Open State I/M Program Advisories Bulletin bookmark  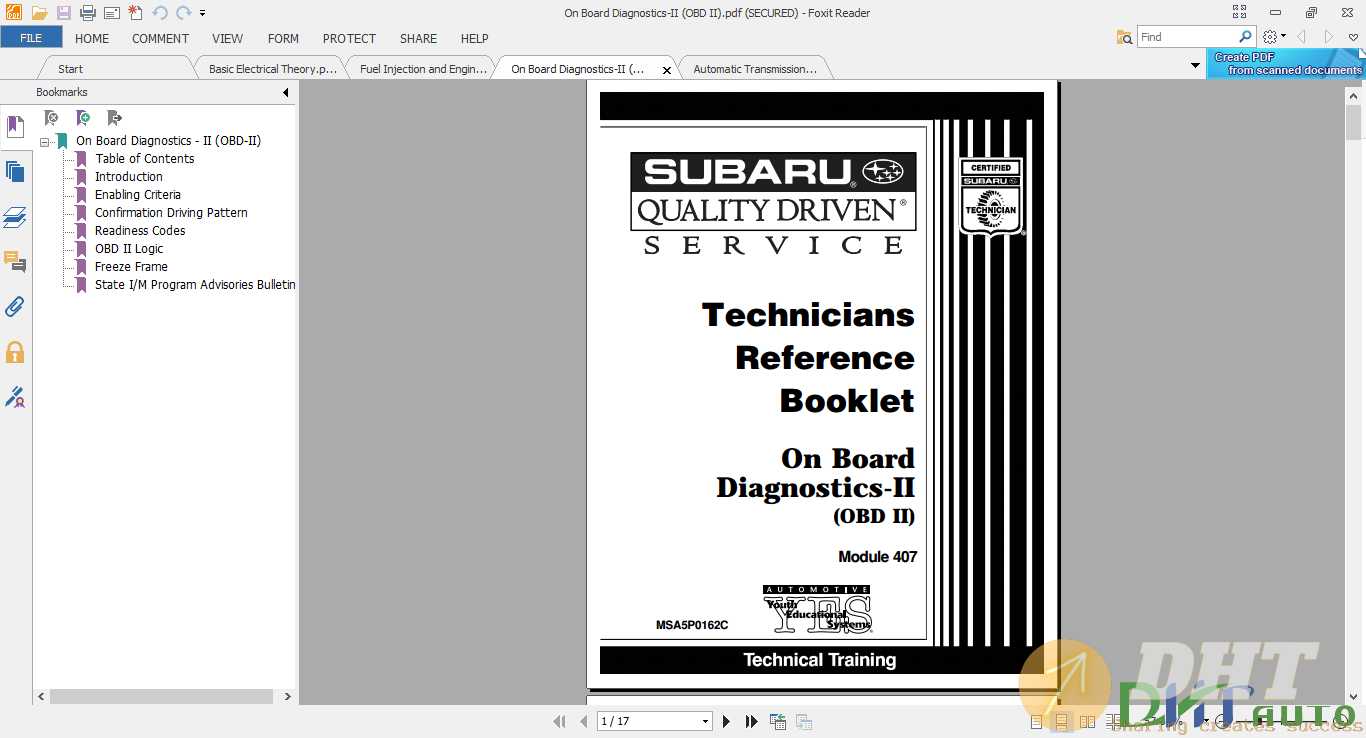tap(195, 285)
